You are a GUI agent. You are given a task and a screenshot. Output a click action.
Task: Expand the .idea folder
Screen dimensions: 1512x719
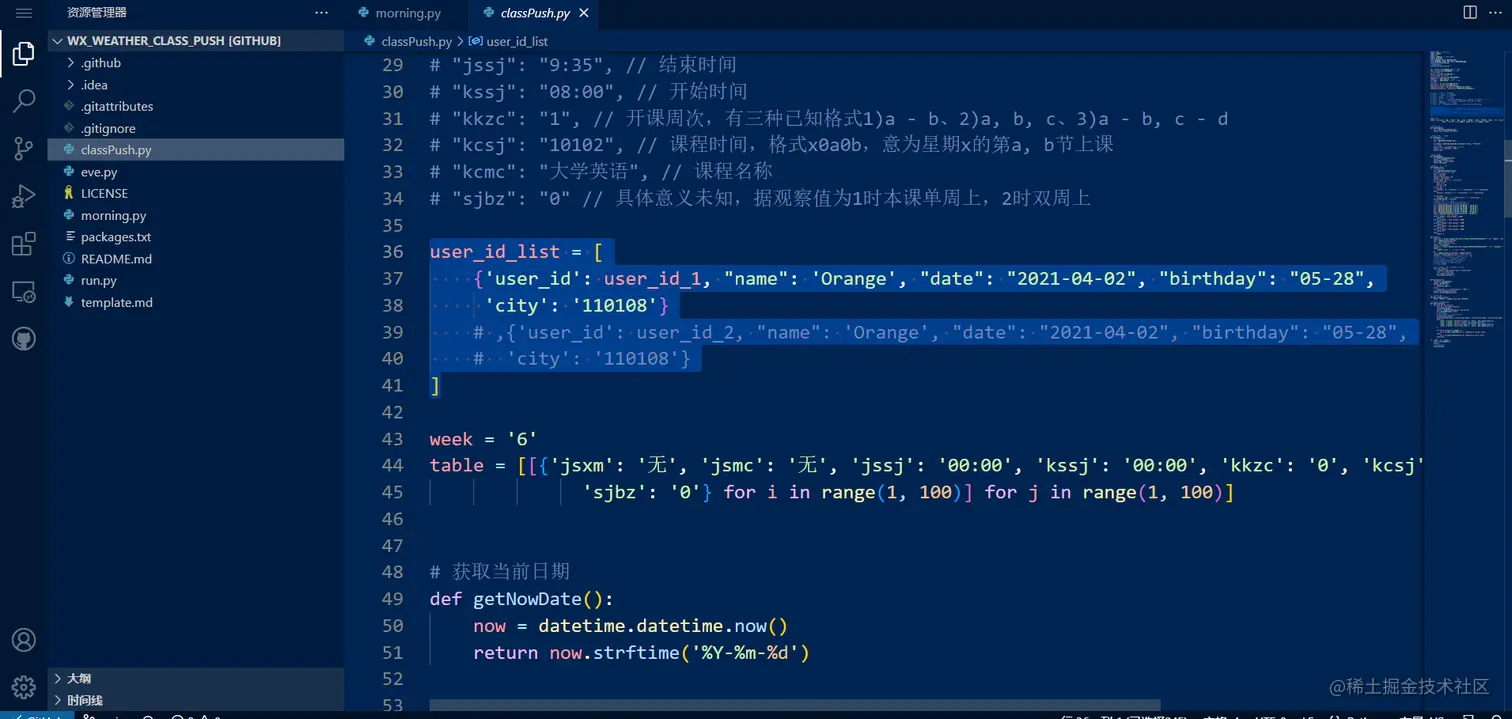pos(195,85)
